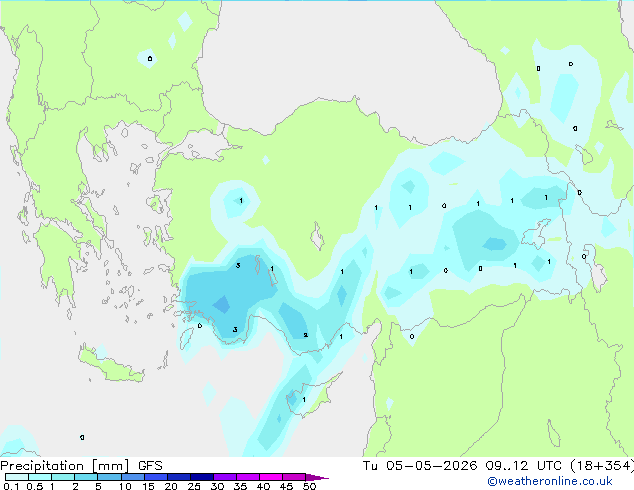Select the 45–50 mm legend swatch
Screen dimensions: 634x490
(294, 477)
